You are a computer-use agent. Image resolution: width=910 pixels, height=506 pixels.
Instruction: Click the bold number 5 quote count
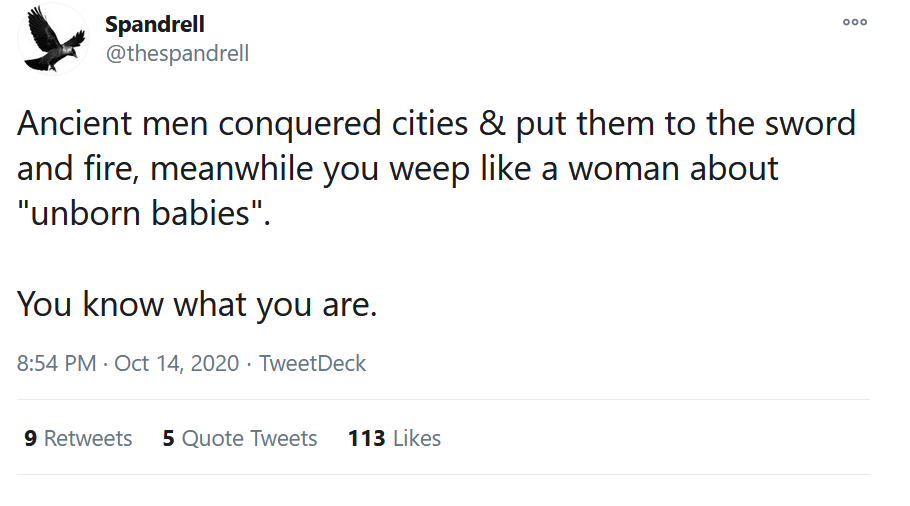click(168, 438)
